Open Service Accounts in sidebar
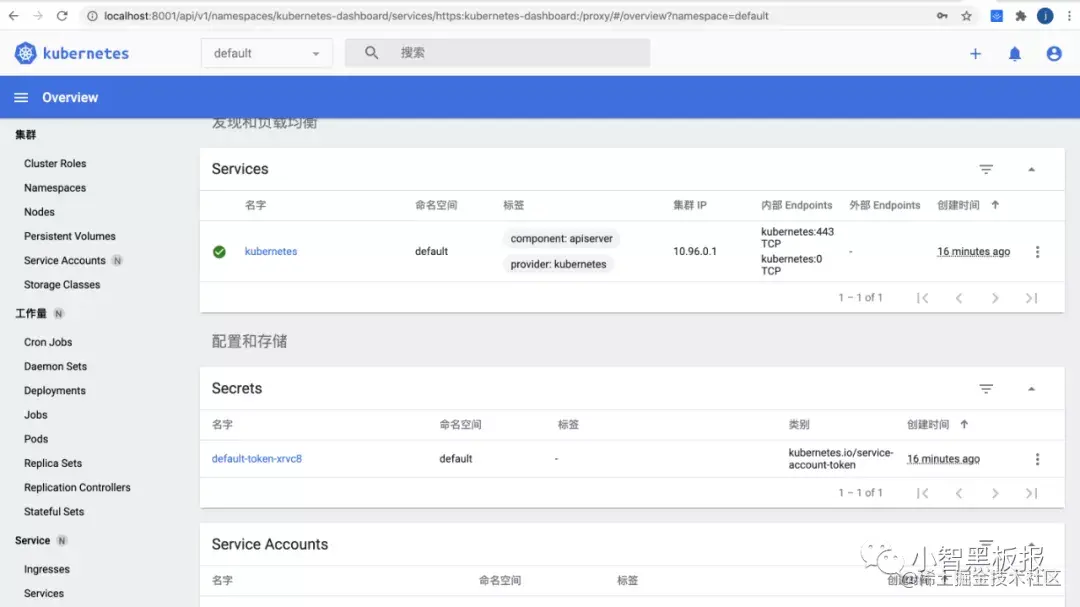This screenshot has width=1080, height=607. click(65, 260)
